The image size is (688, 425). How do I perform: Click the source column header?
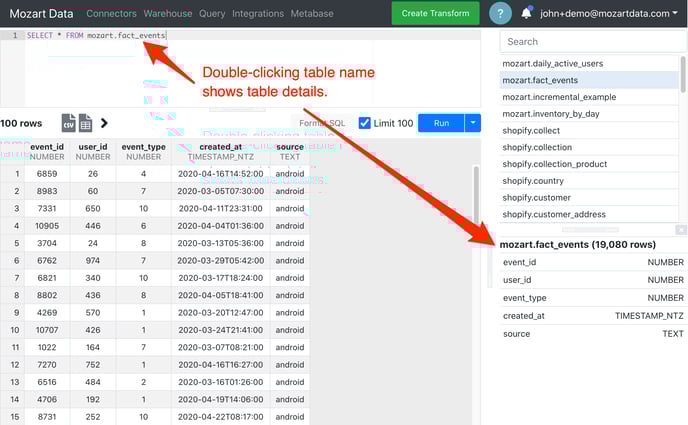pyautogui.click(x=290, y=152)
